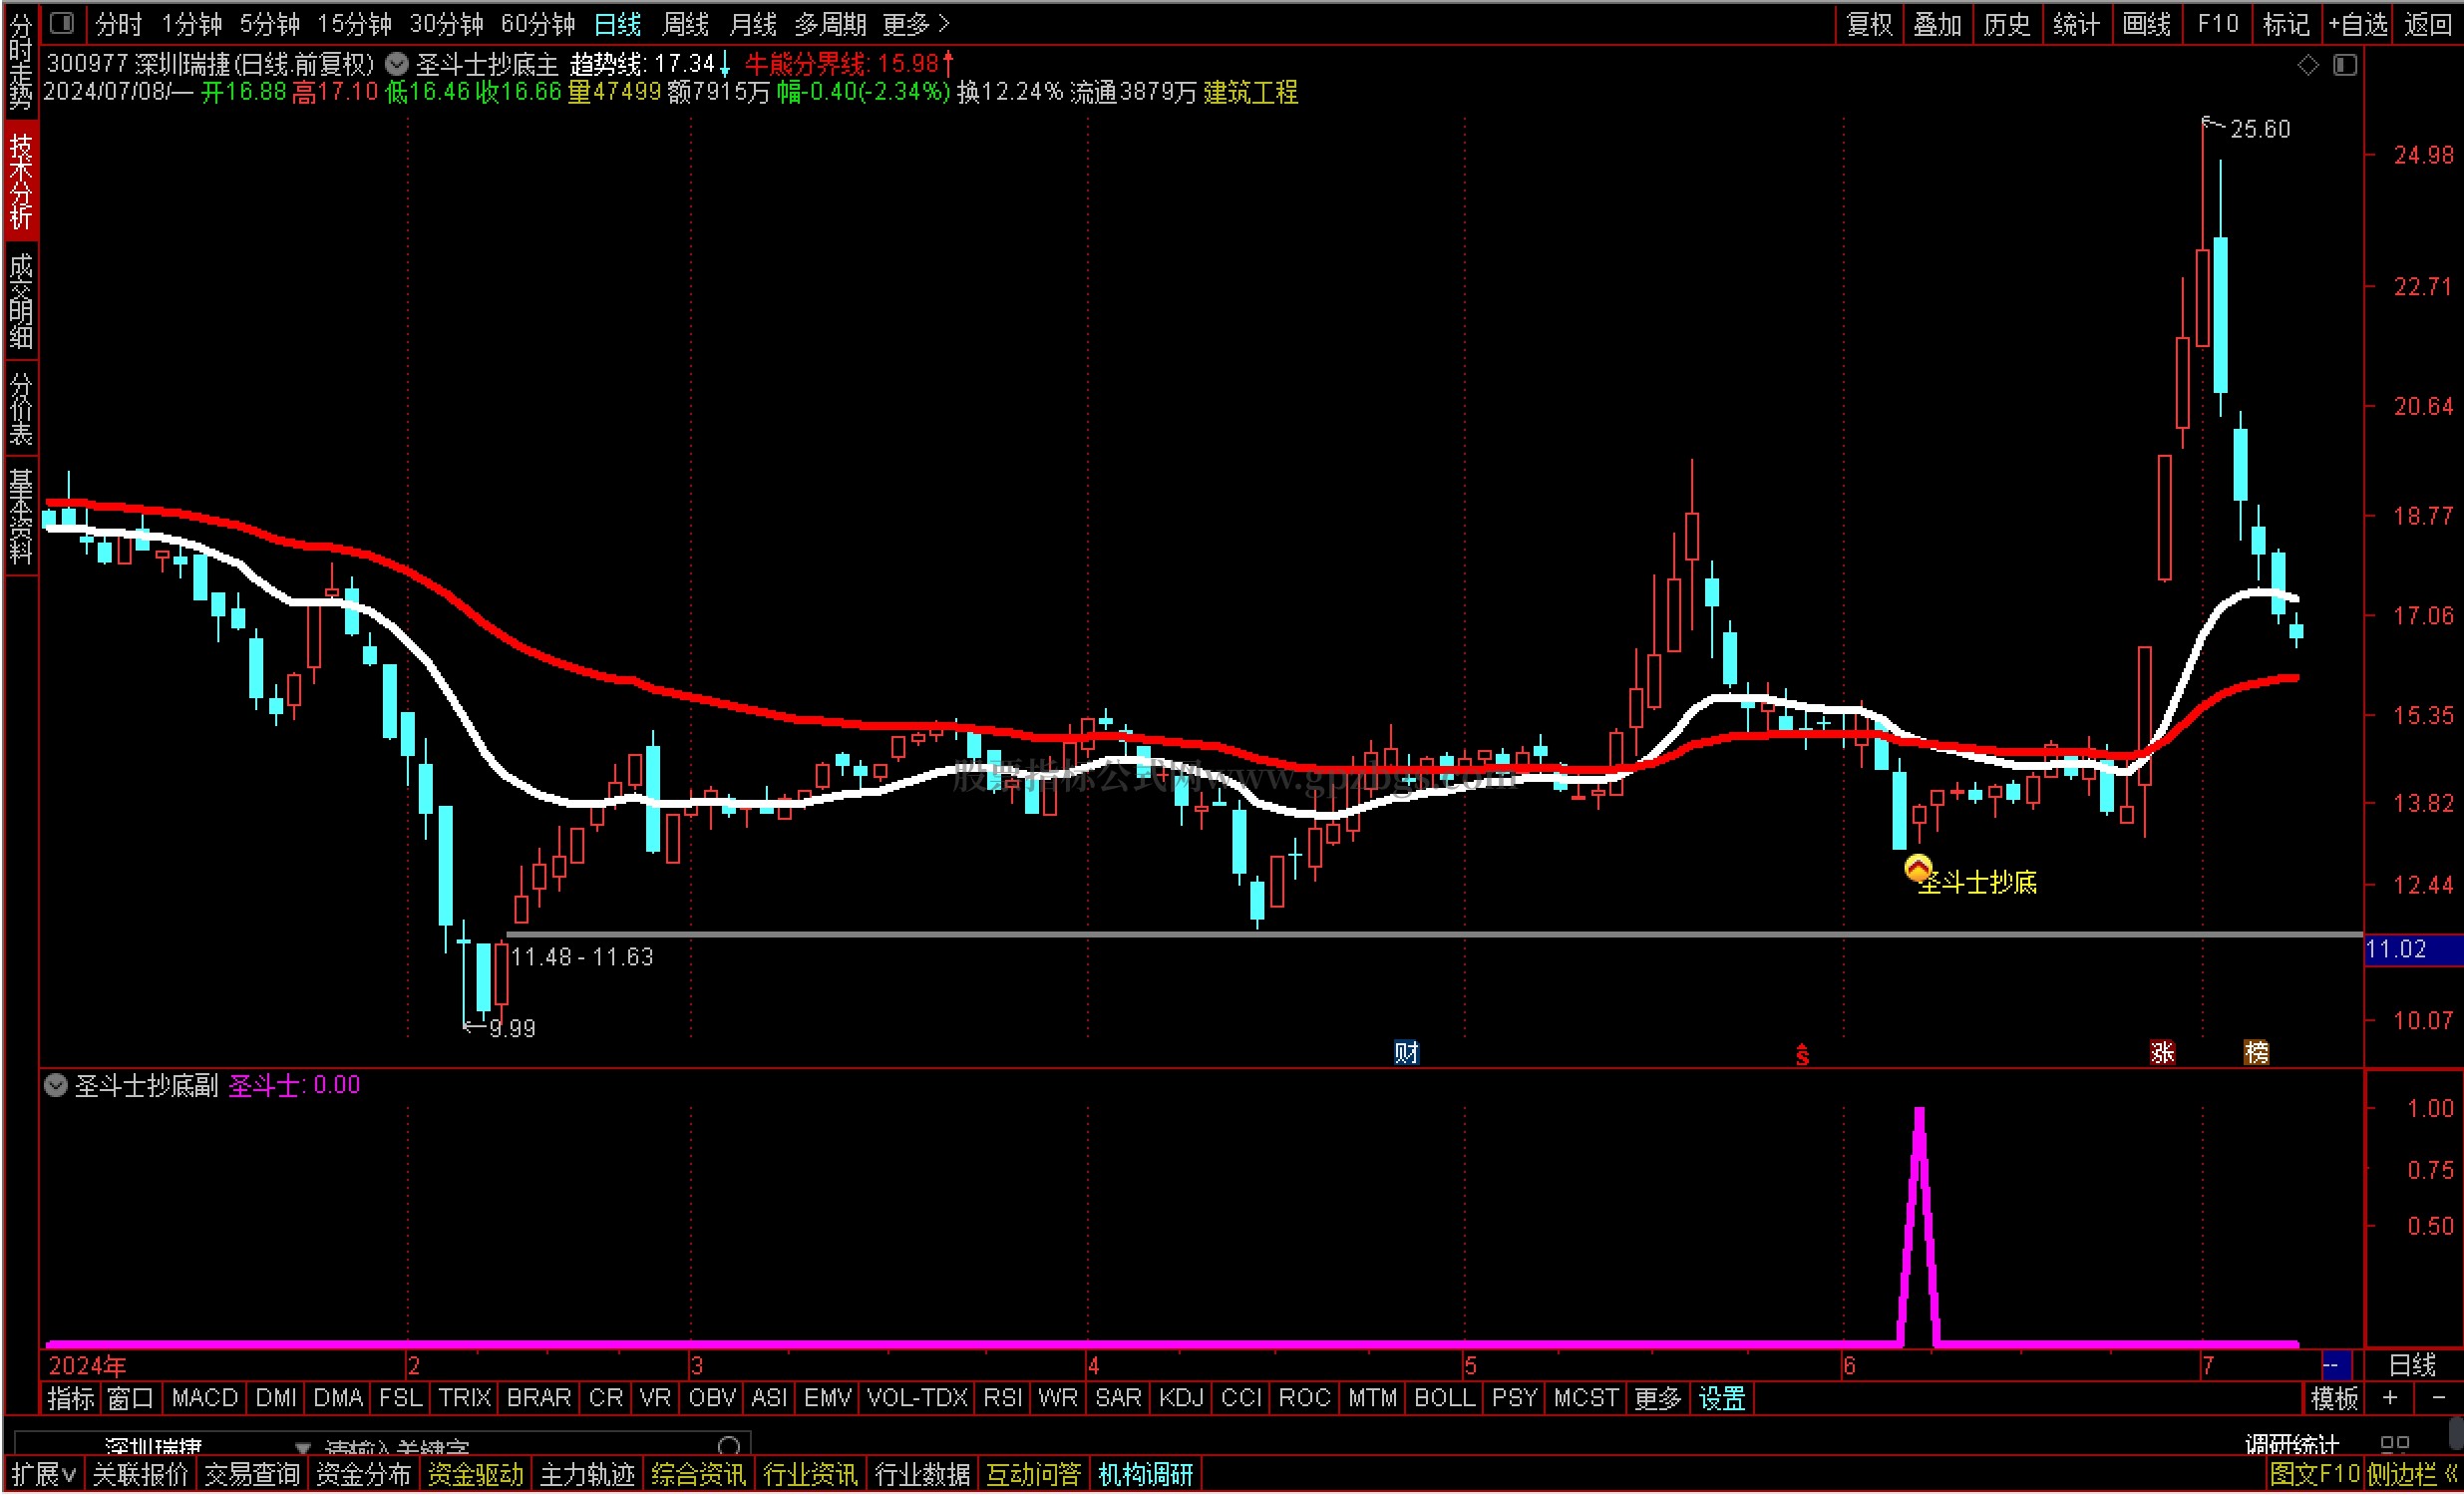Select the SAR indicator
The image size is (2464, 1495).
[1118, 1398]
